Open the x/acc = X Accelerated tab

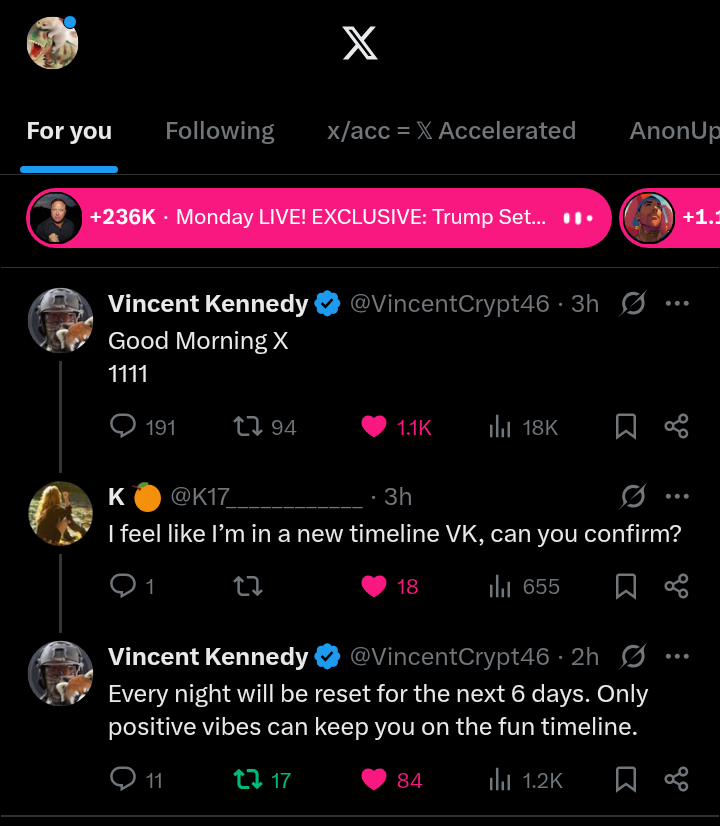tap(451, 131)
